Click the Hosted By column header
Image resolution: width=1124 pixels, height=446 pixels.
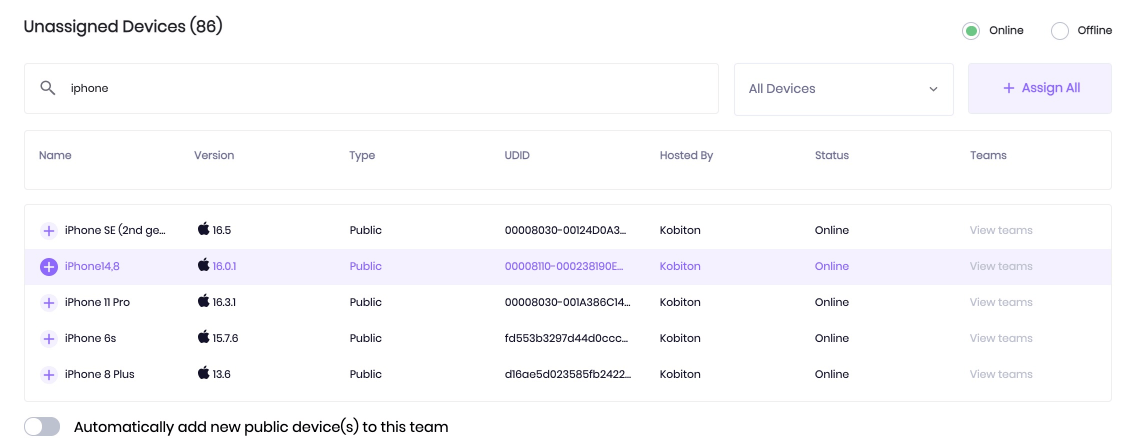(x=686, y=155)
